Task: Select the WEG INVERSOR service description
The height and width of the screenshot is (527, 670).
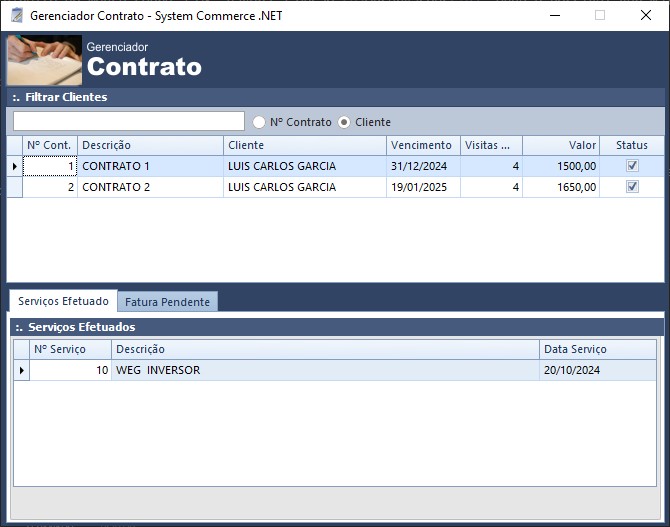Action: 325,370
